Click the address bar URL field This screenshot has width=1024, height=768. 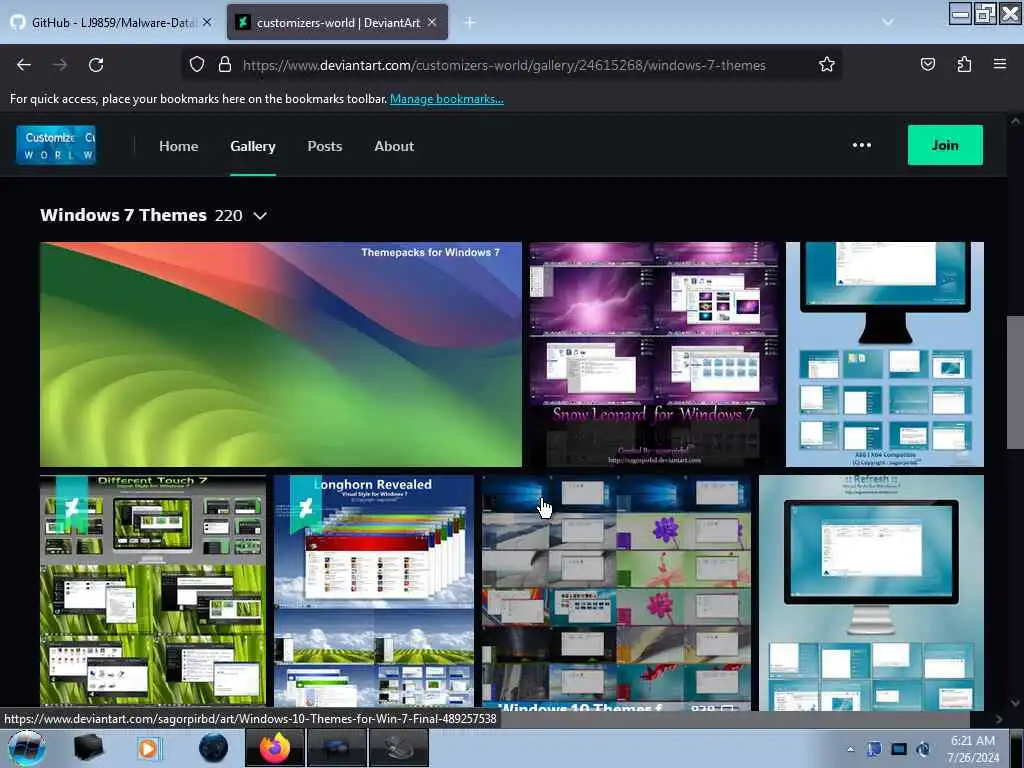[x=504, y=65]
